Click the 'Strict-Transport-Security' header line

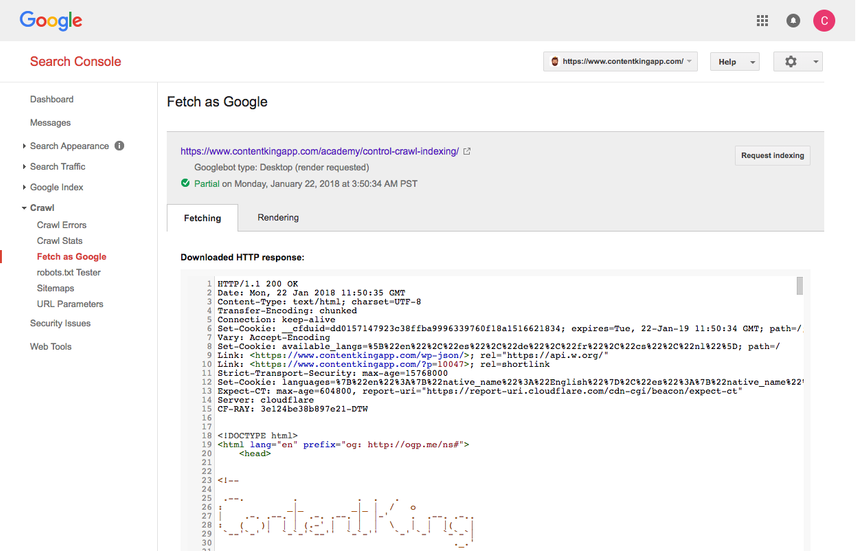[332, 374]
